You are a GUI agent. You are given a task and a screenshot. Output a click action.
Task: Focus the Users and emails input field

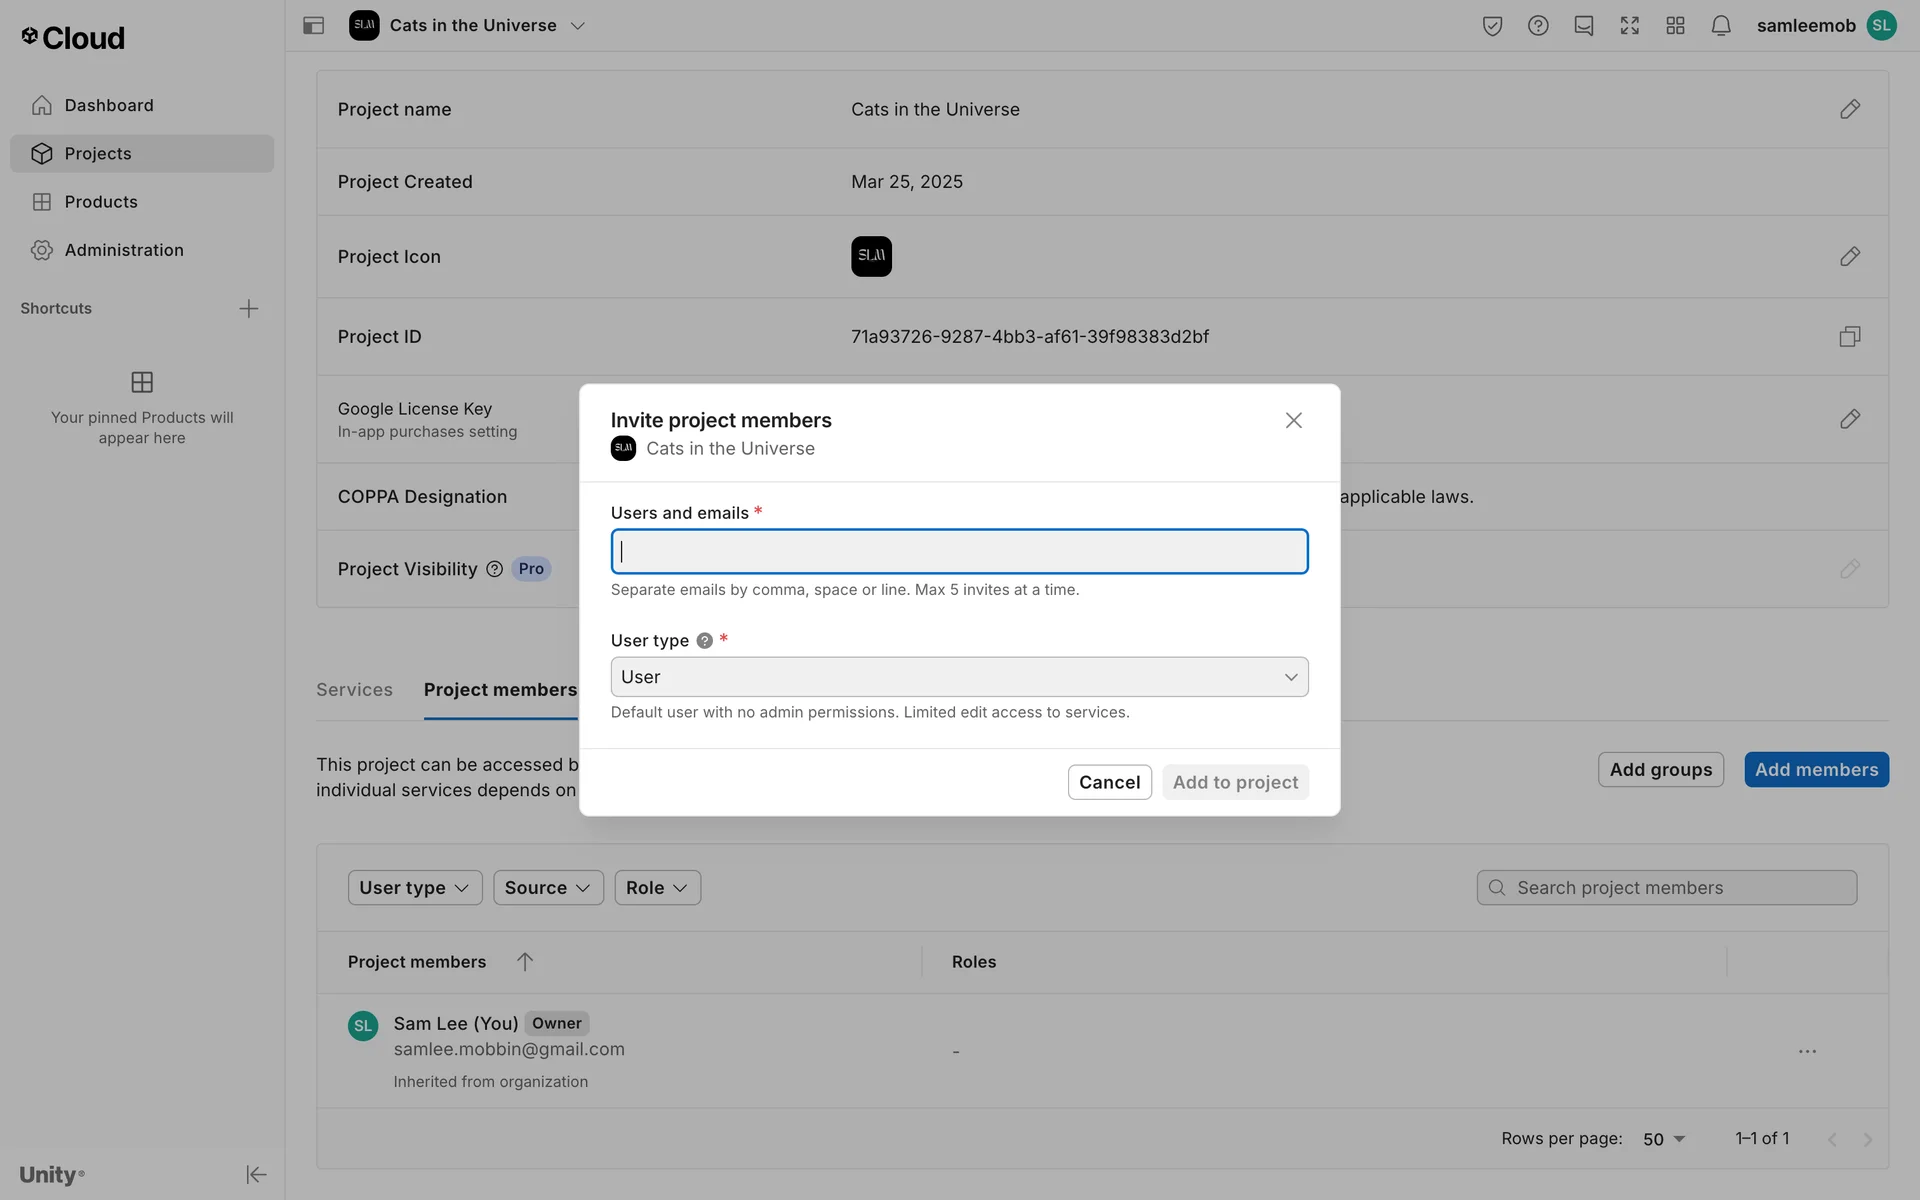959,552
